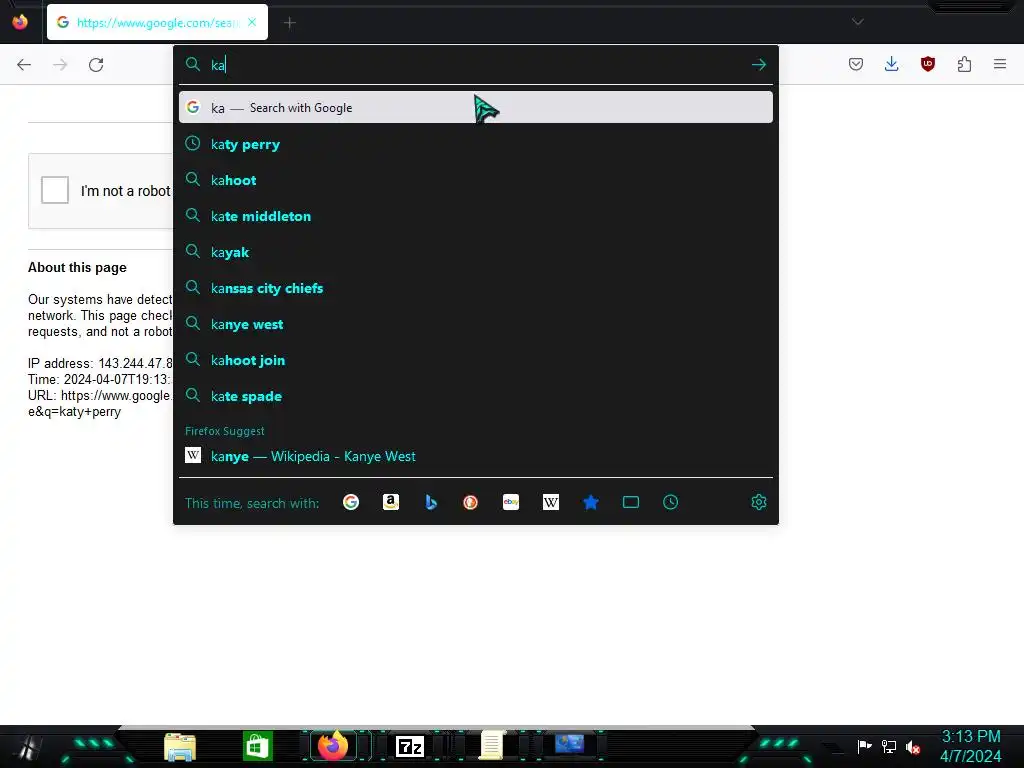
Task: Open the list all tabs chevron
Action: click(x=857, y=22)
